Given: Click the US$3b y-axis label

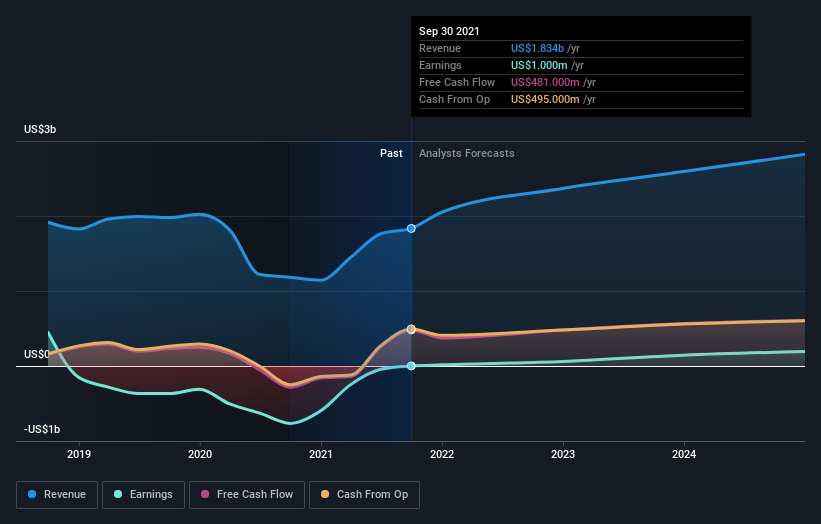Looking at the screenshot, I should pos(40,129).
